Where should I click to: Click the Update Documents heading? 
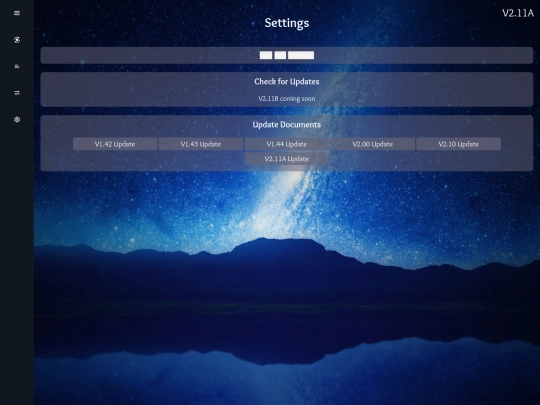(x=287, y=125)
